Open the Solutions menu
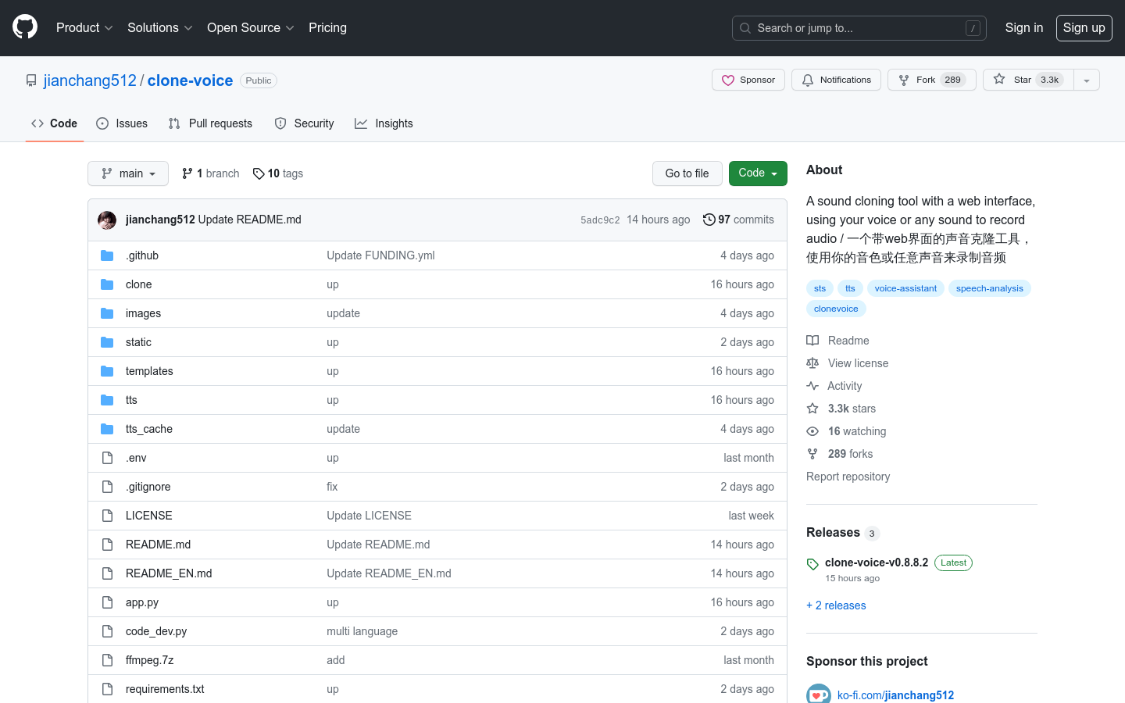Viewport: 1125px width, 703px height. tap(158, 28)
